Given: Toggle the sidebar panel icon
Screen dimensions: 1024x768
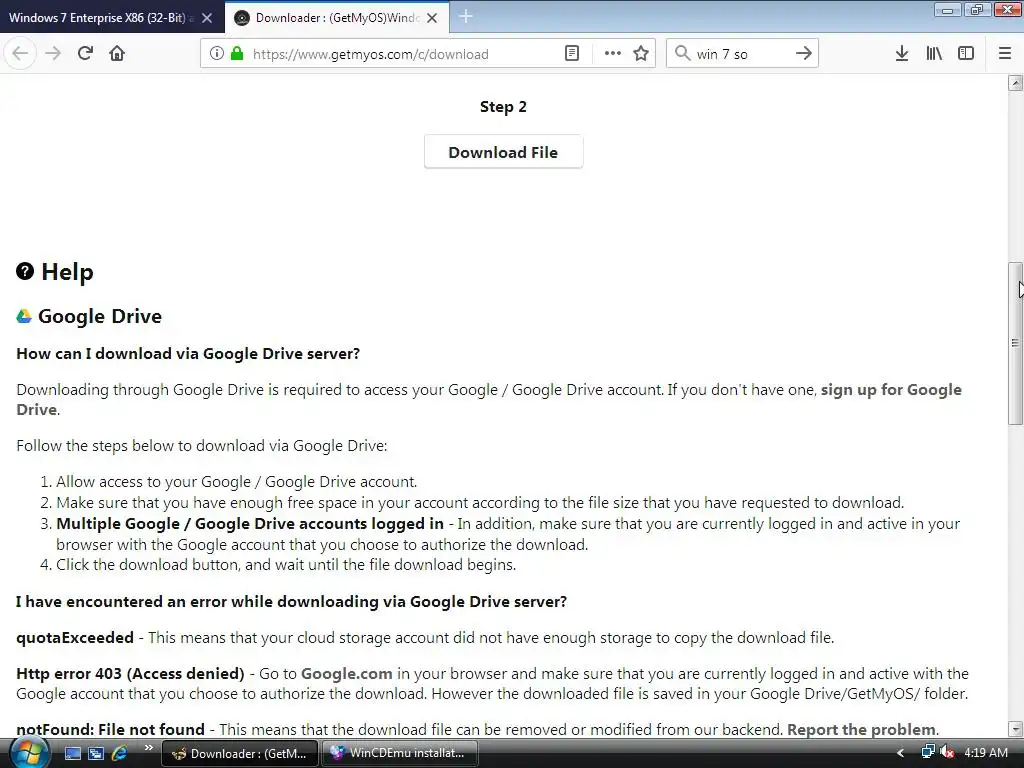Looking at the screenshot, I should coord(966,54).
